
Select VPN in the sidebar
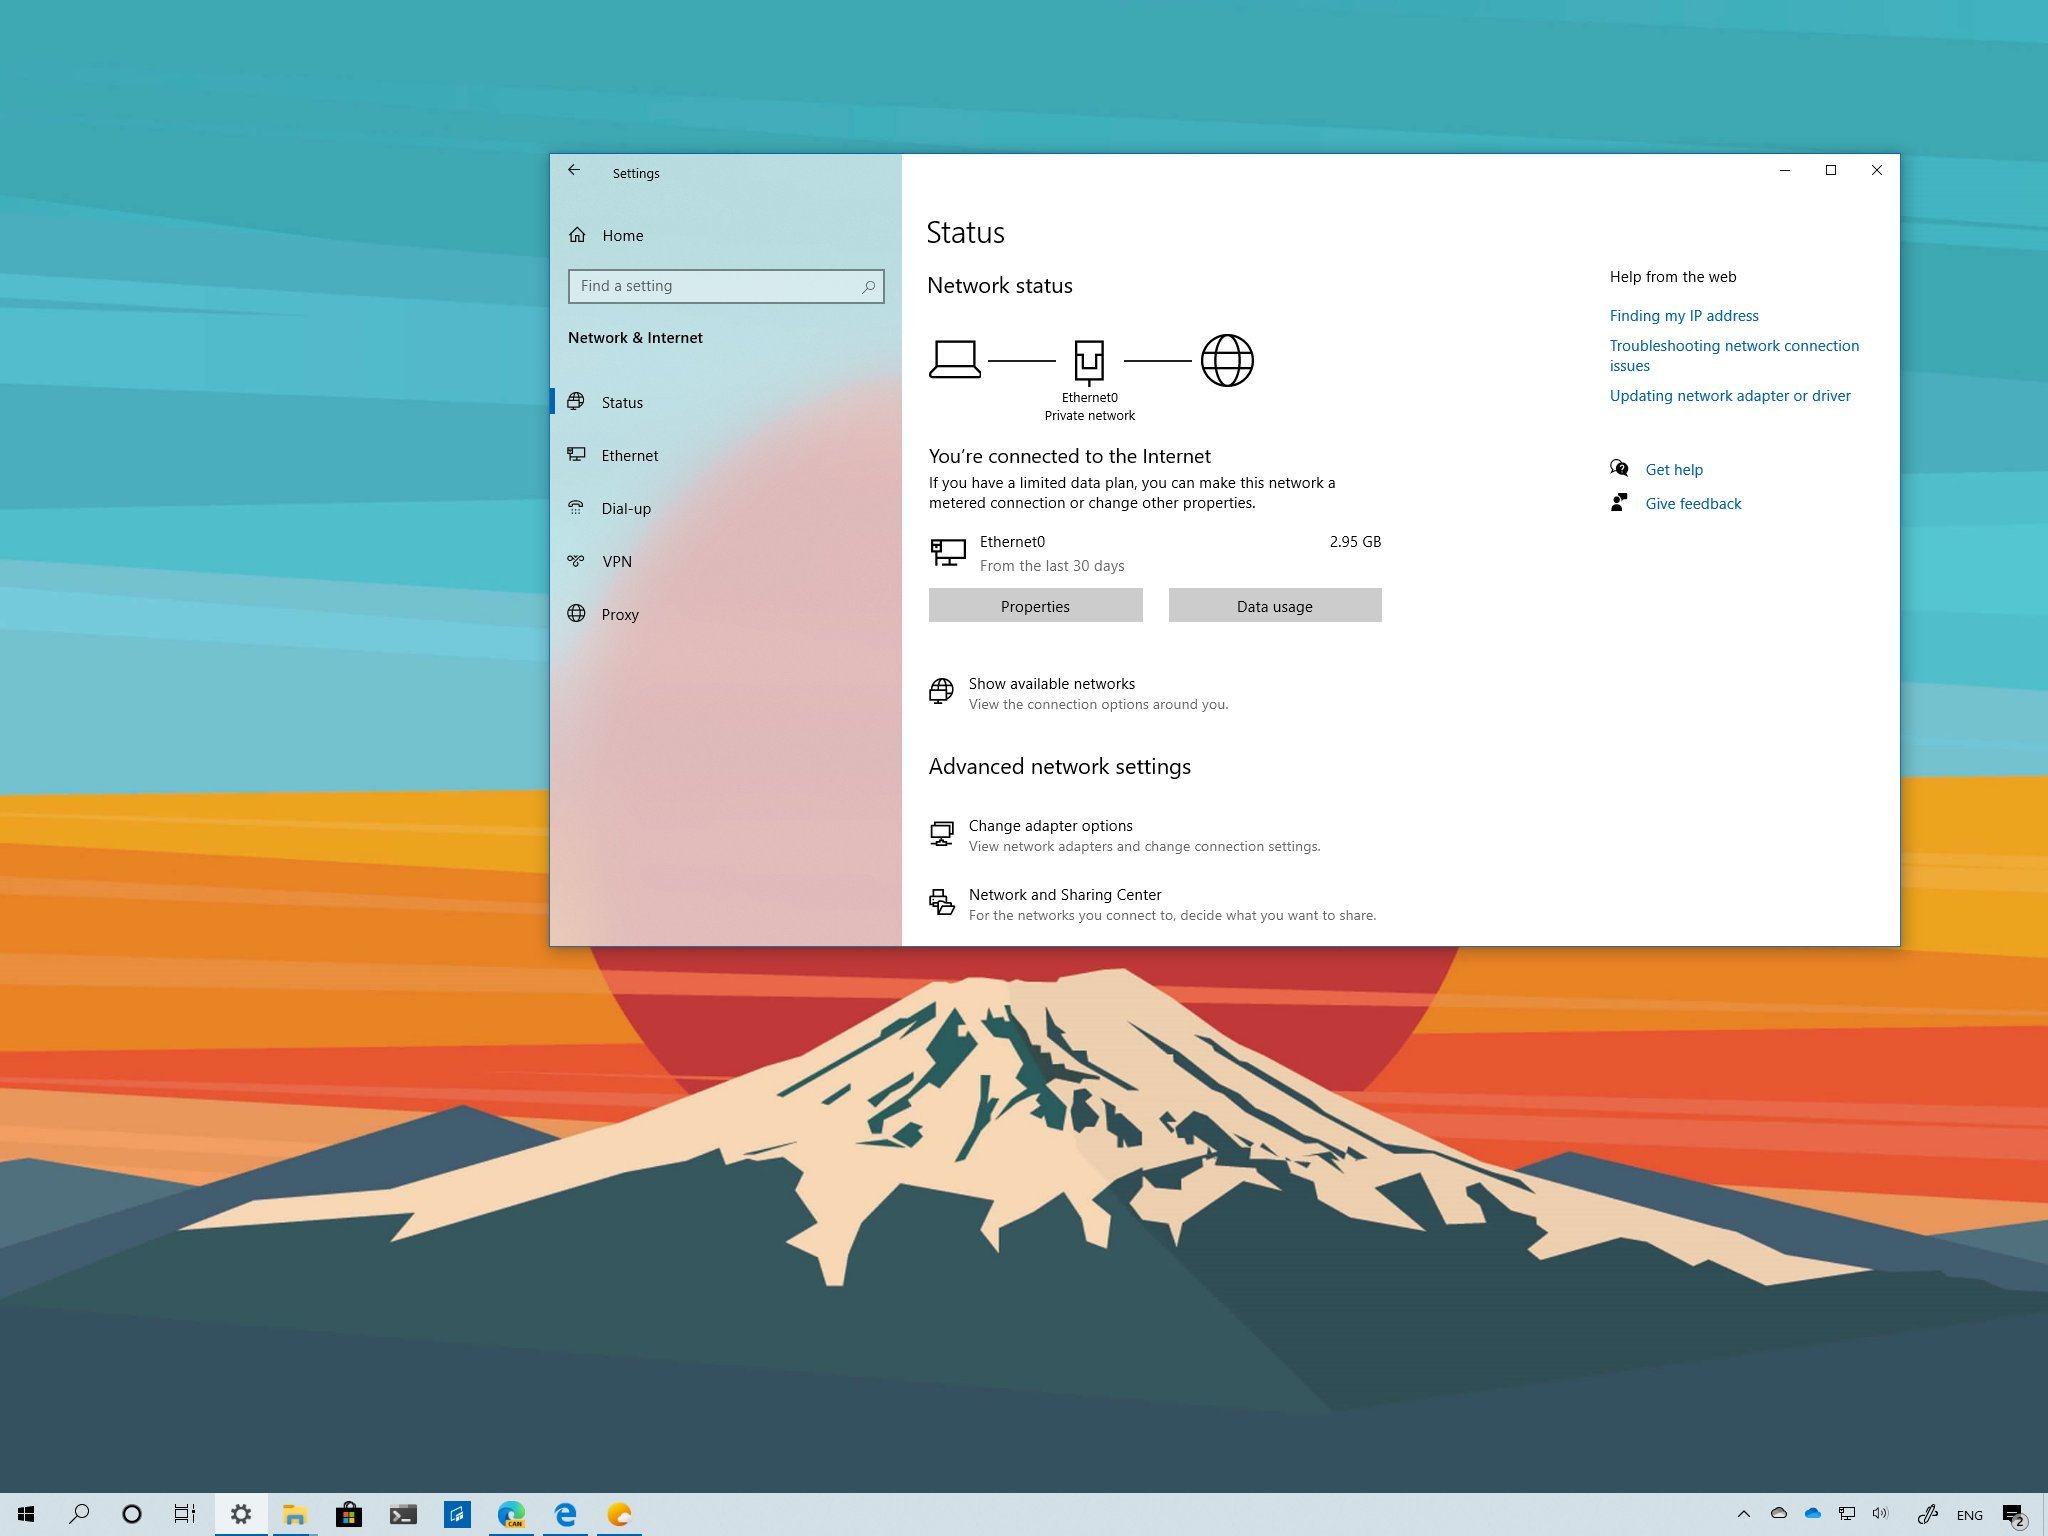click(616, 561)
